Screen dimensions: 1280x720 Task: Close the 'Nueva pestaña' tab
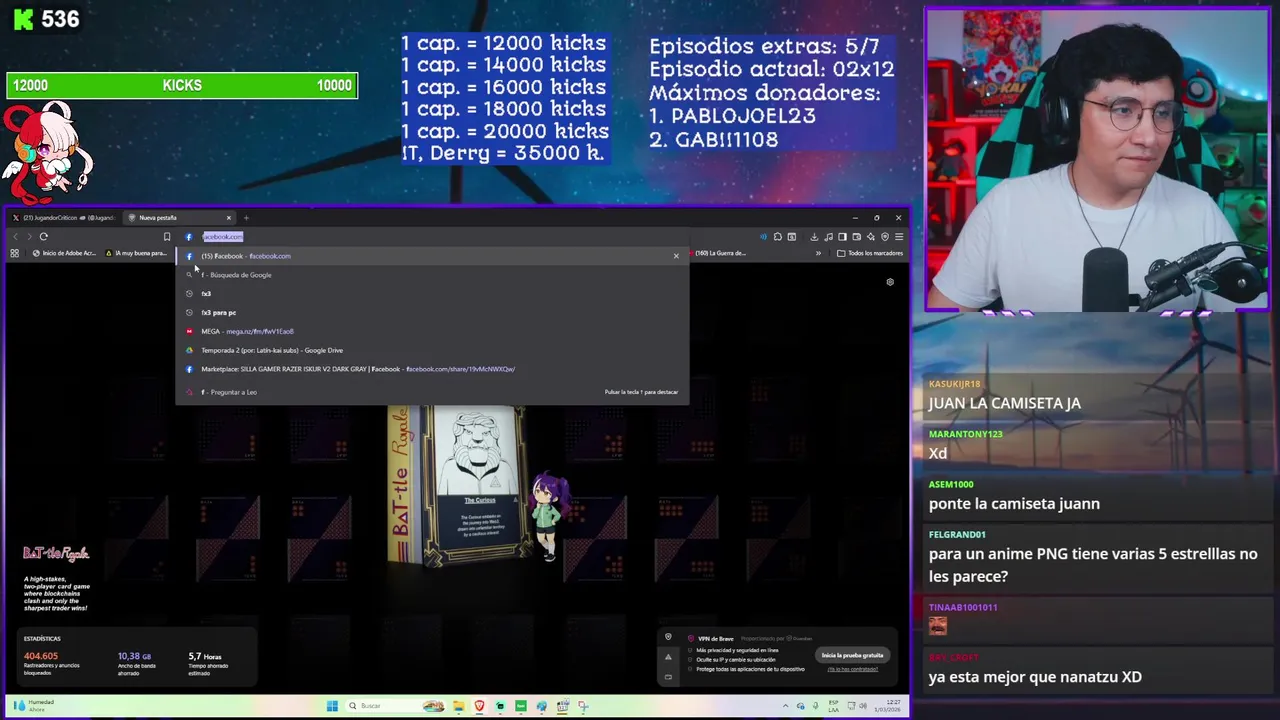coord(228,218)
